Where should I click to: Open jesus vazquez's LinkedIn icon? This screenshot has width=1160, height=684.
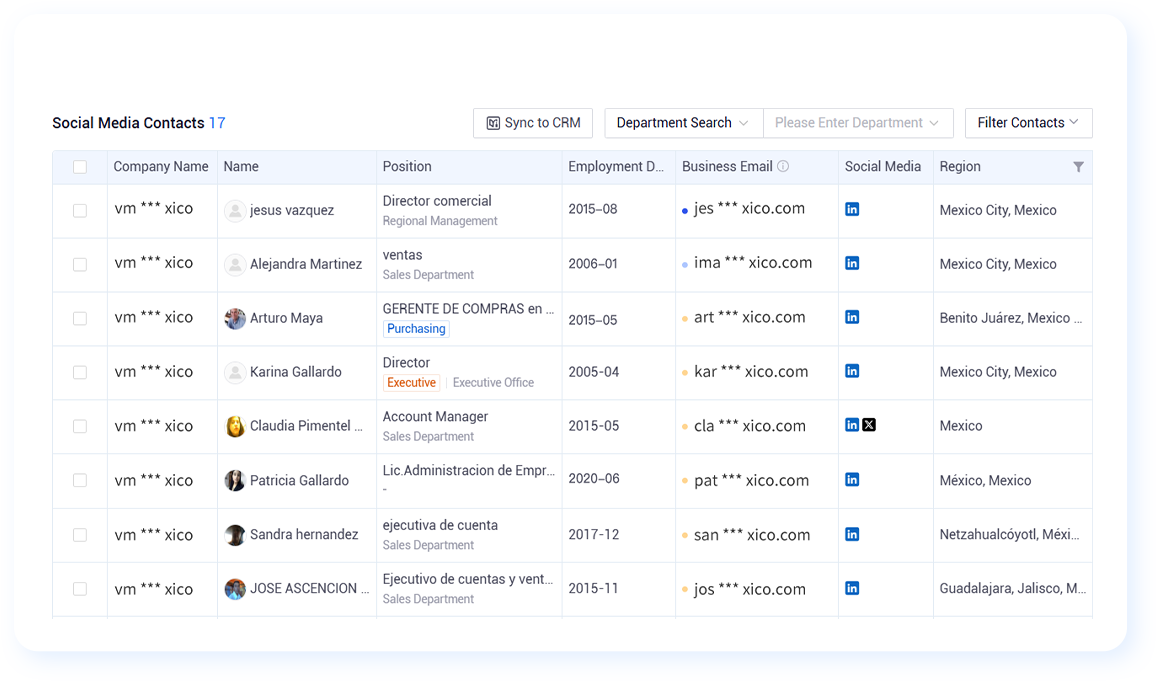[852, 209]
